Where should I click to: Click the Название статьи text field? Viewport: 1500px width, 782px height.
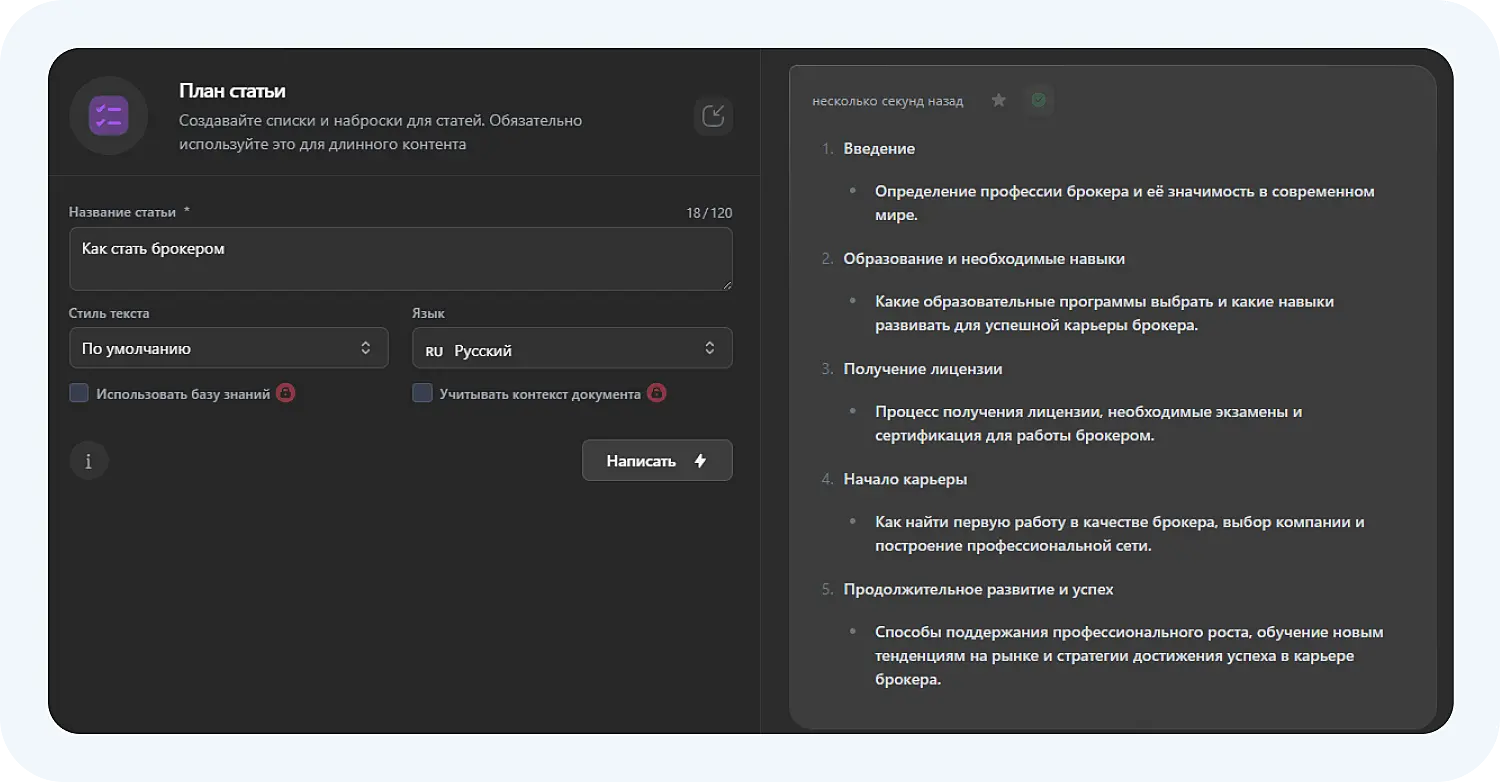pos(400,258)
